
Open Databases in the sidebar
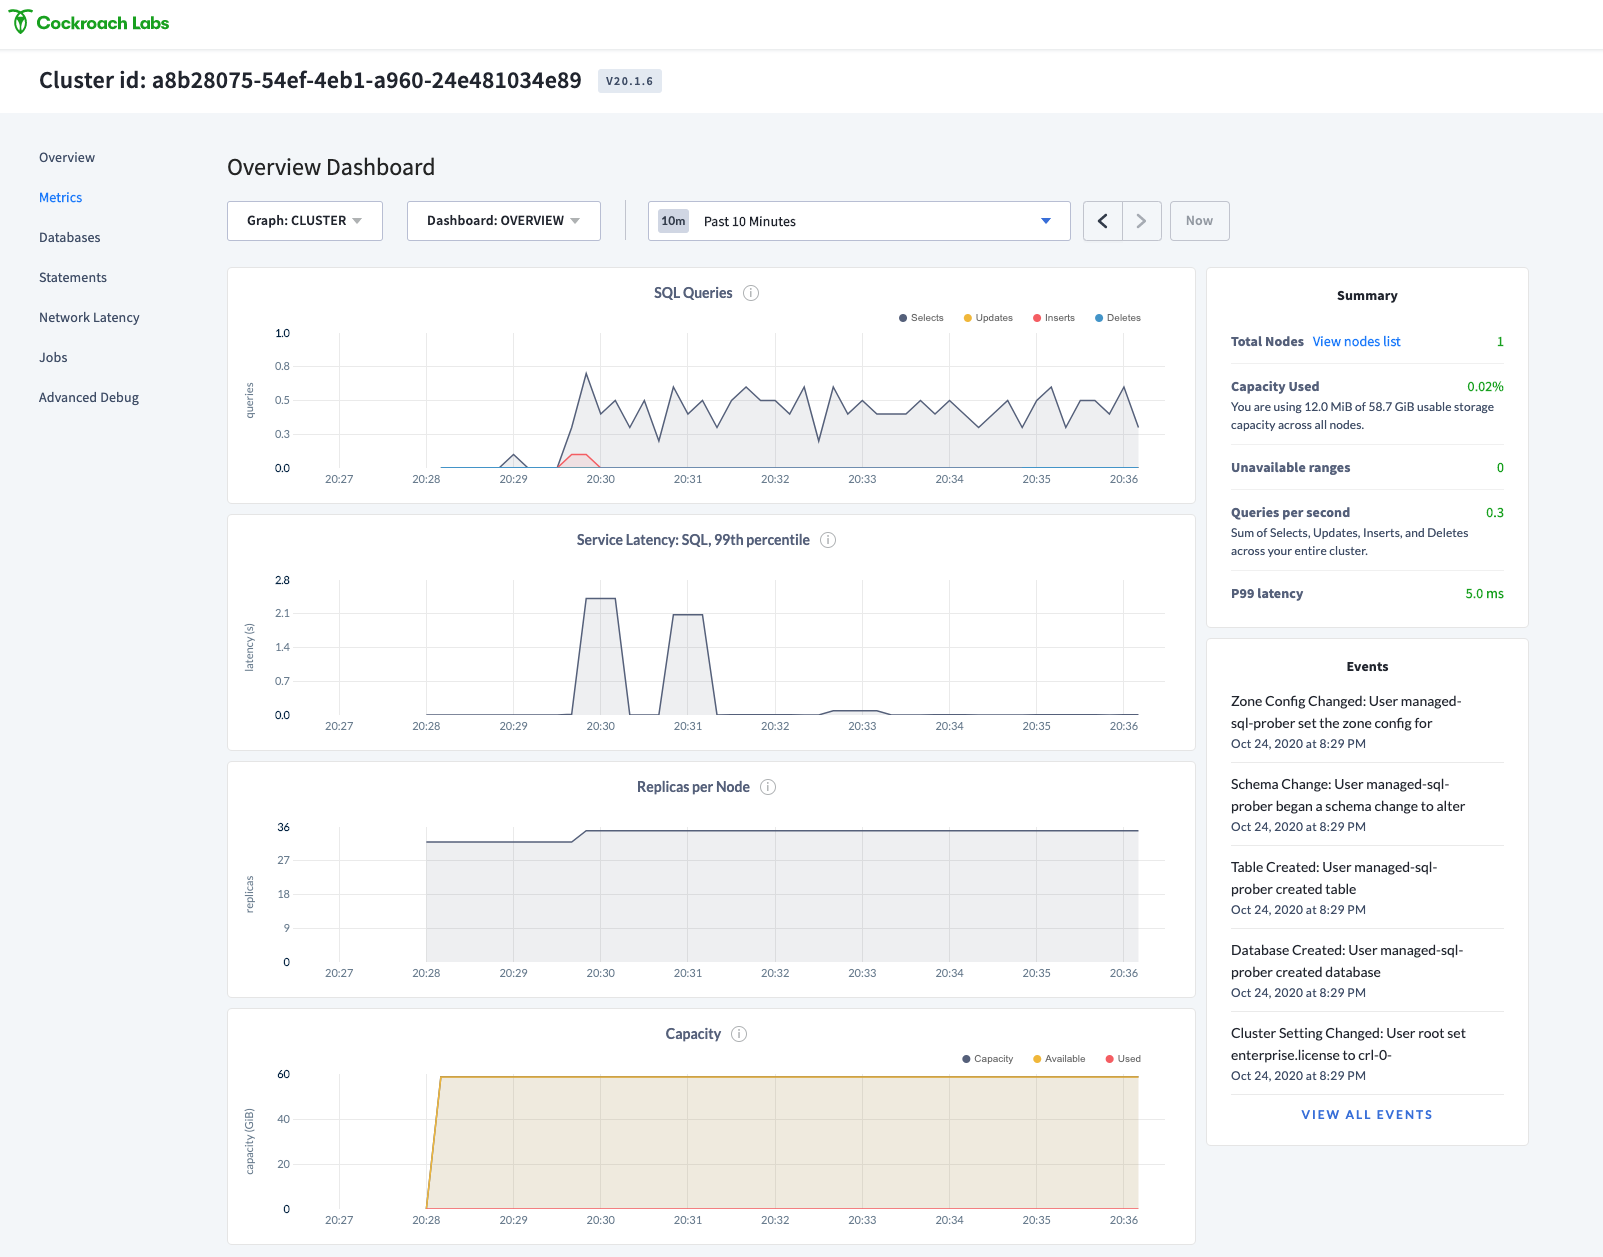tap(70, 237)
